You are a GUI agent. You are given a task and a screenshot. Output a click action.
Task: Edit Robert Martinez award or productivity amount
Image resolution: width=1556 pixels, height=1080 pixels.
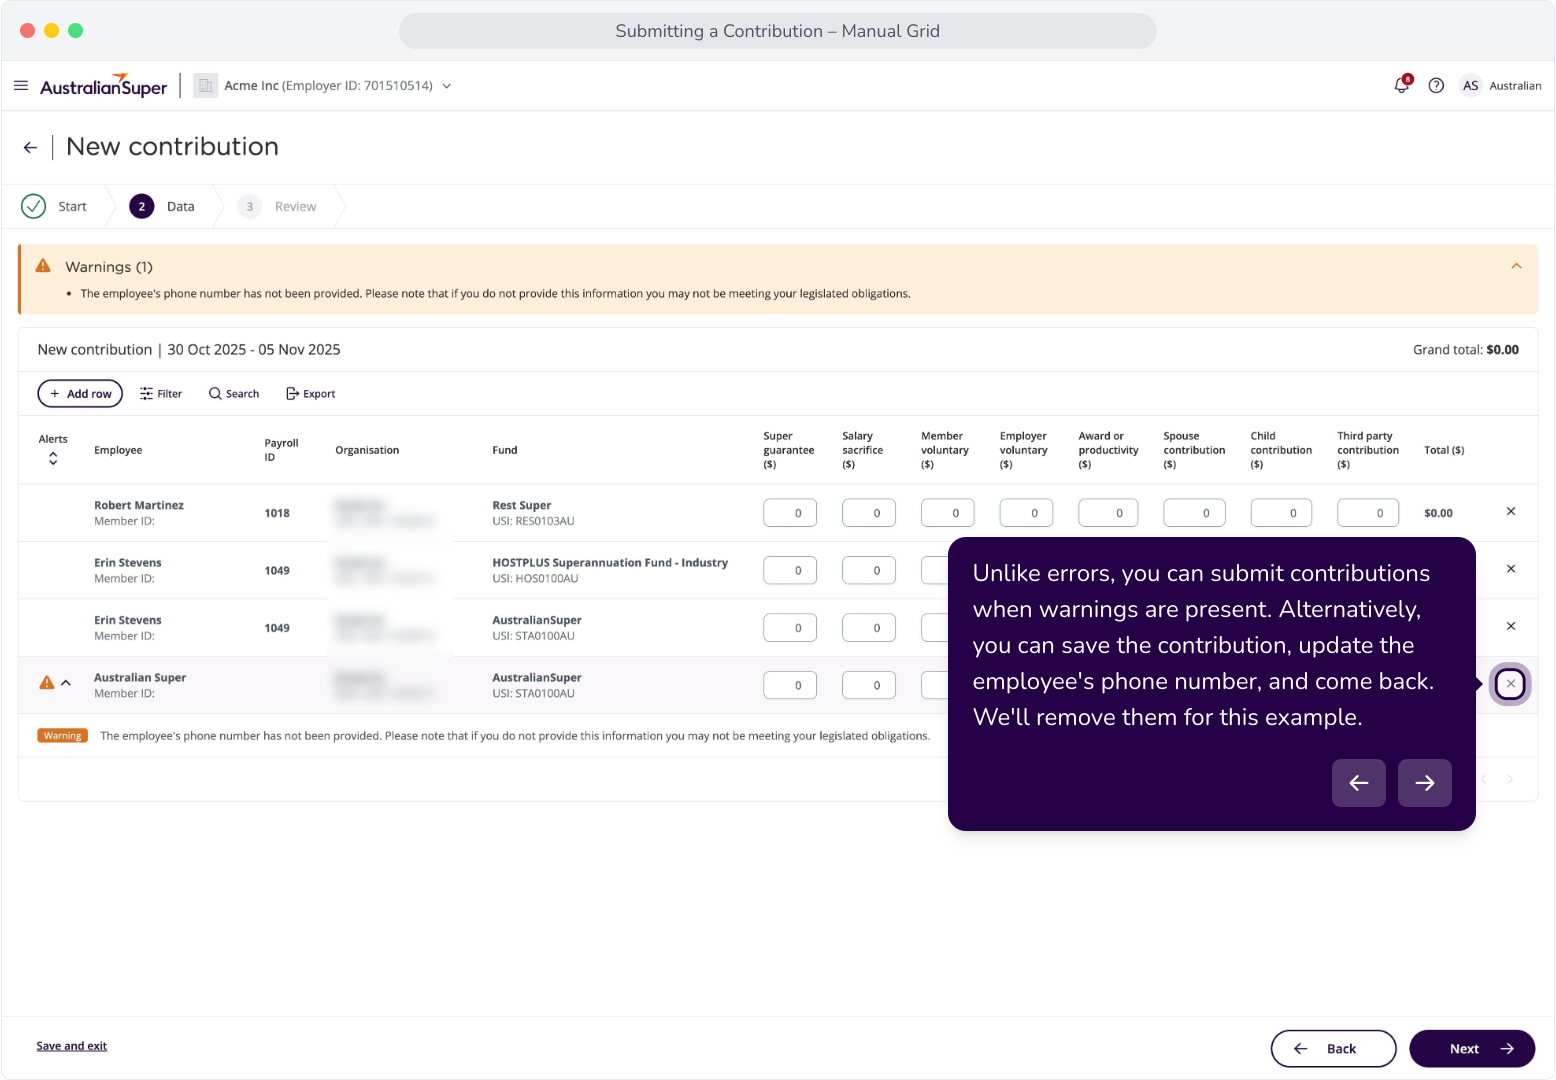pos(1109,513)
